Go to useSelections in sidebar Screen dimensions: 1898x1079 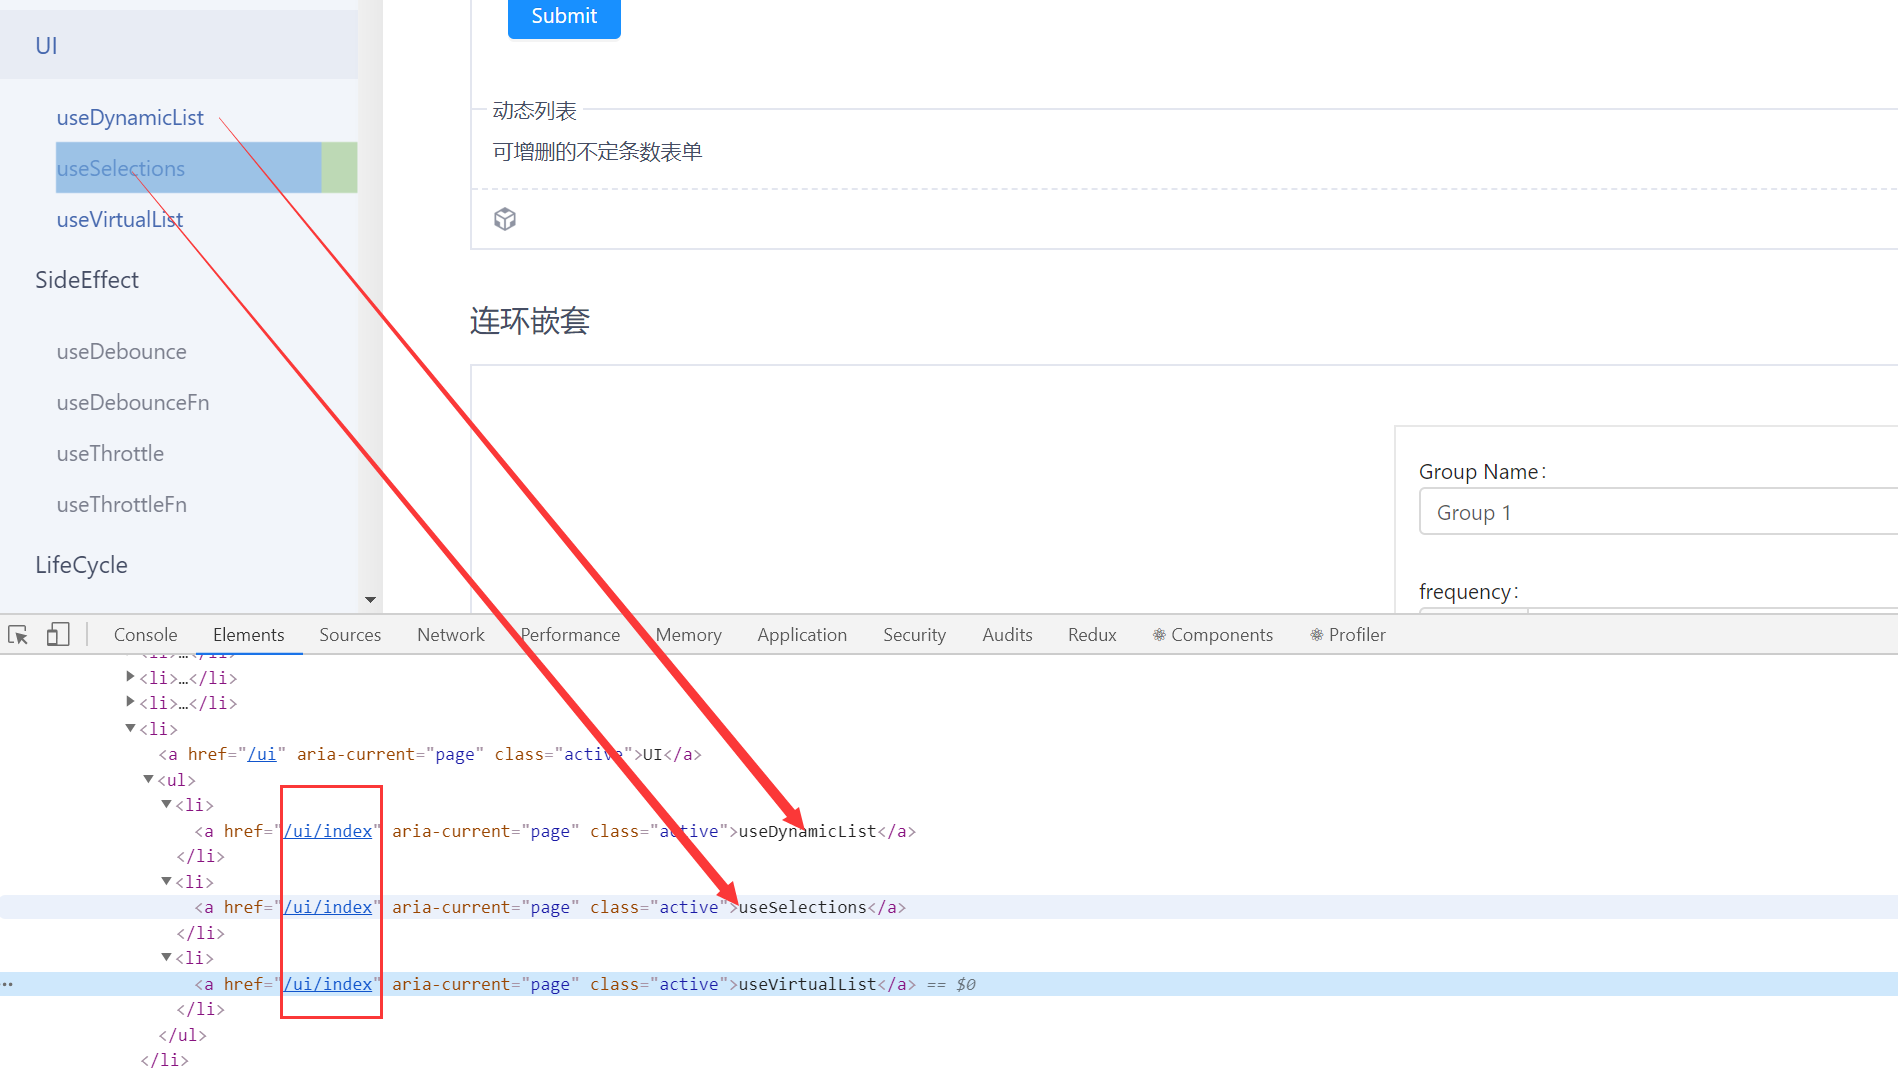(120, 168)
